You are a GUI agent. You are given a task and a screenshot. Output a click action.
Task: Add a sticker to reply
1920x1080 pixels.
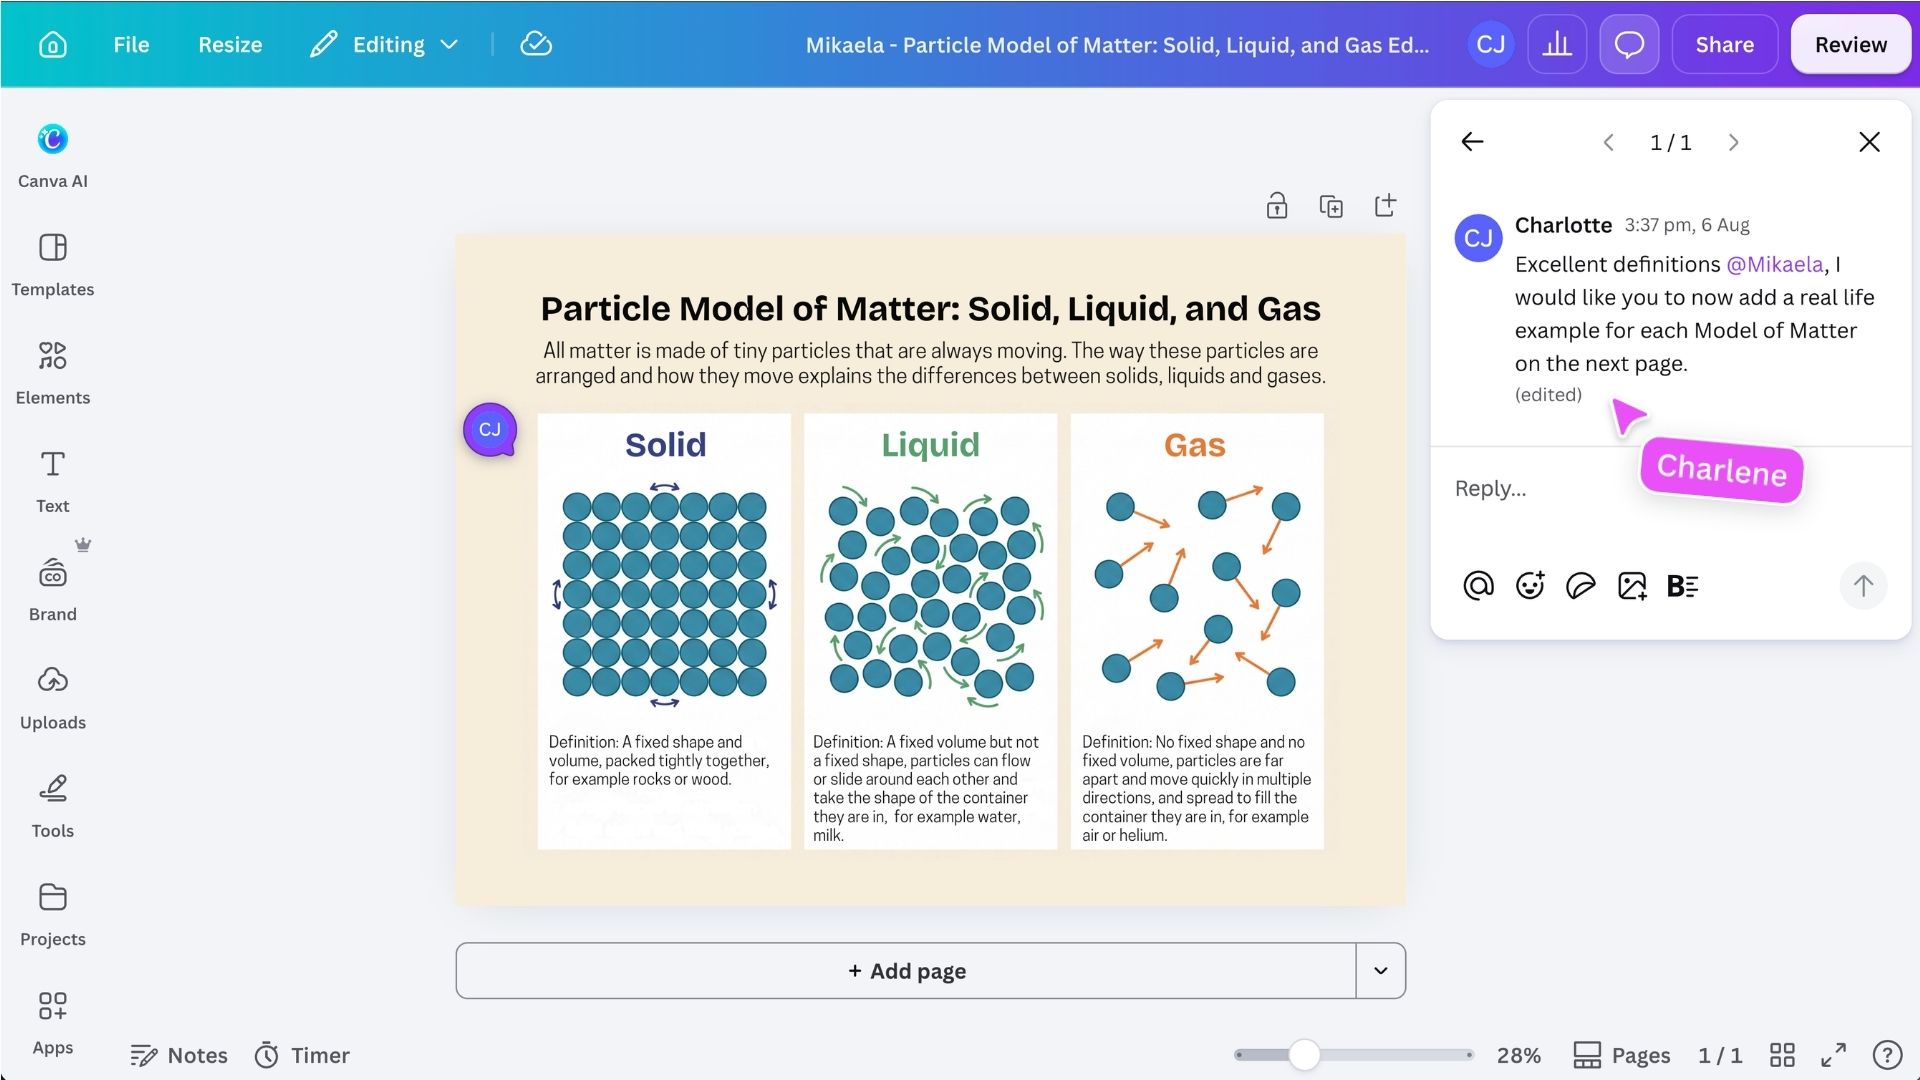(x=1581, y=586)
